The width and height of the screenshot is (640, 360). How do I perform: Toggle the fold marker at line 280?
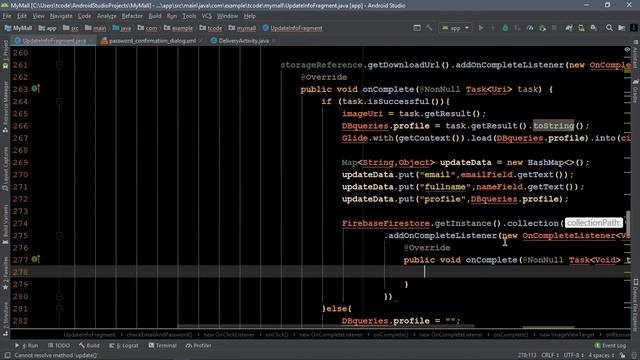coord(59,296)
